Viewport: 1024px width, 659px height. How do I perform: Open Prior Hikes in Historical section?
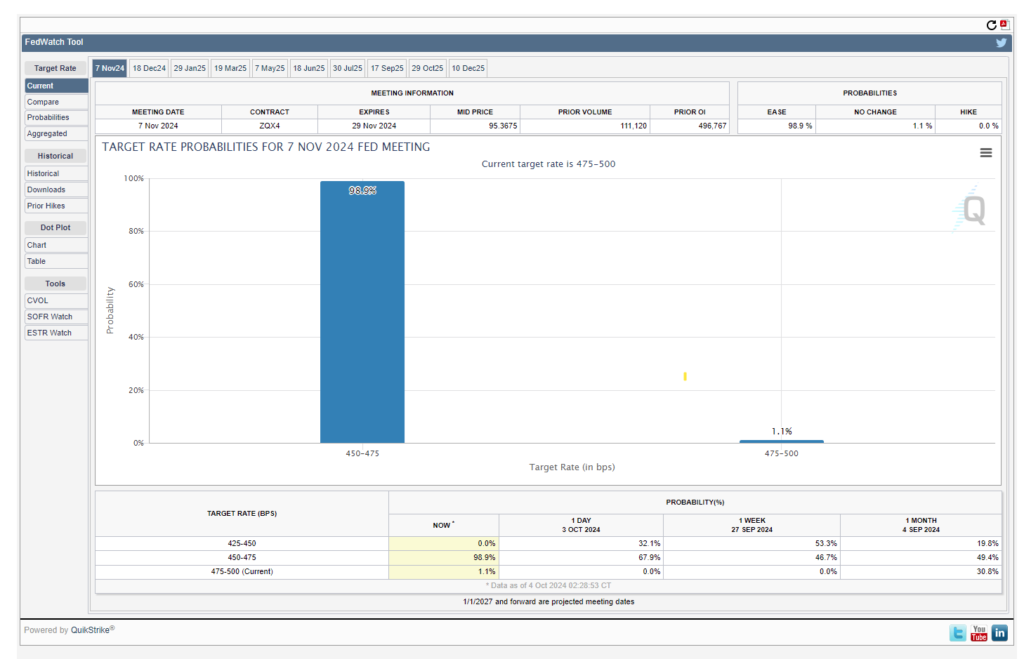(x=56, y=206)
